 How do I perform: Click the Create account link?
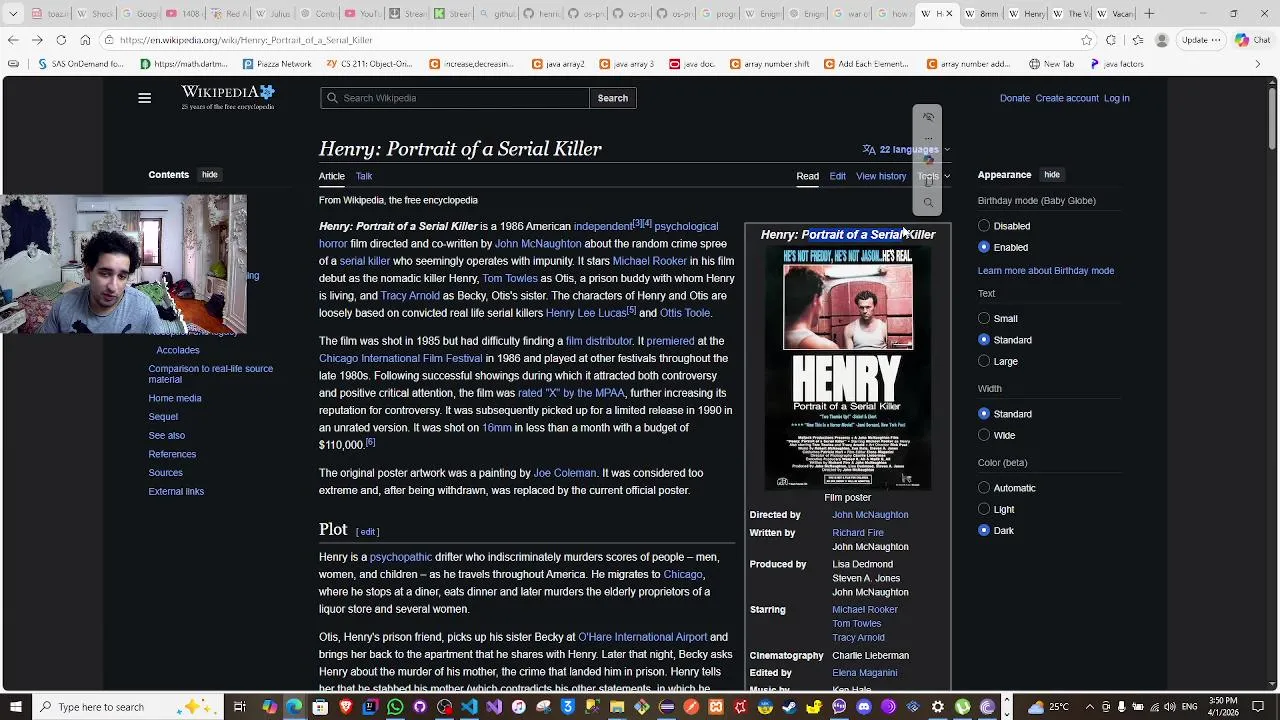tap(1067, 98)
